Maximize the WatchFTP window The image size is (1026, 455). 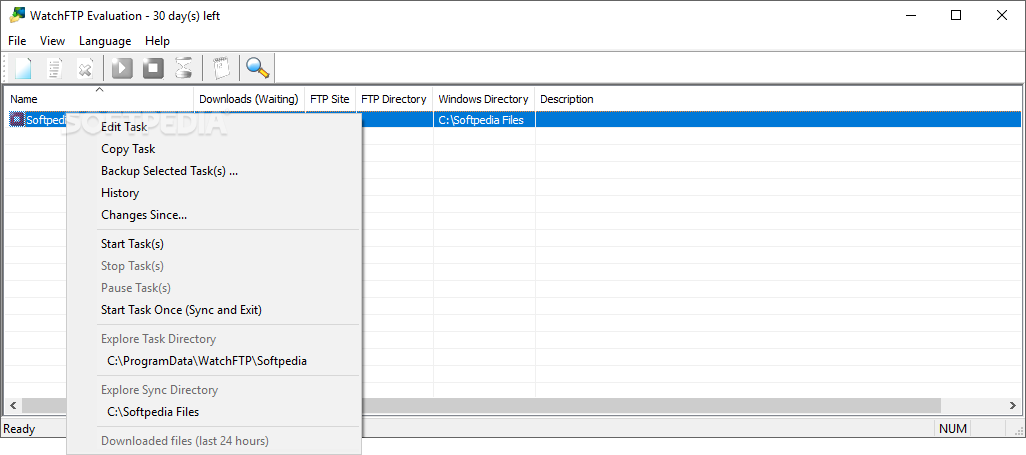tap(956, 16)
